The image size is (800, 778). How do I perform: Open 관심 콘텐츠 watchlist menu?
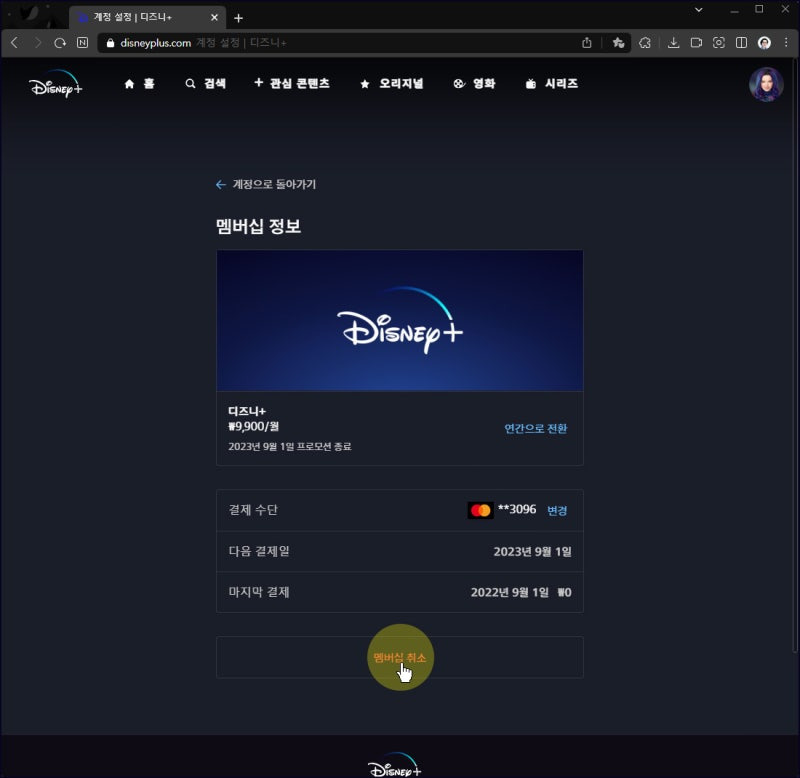(x=292, y=83)
